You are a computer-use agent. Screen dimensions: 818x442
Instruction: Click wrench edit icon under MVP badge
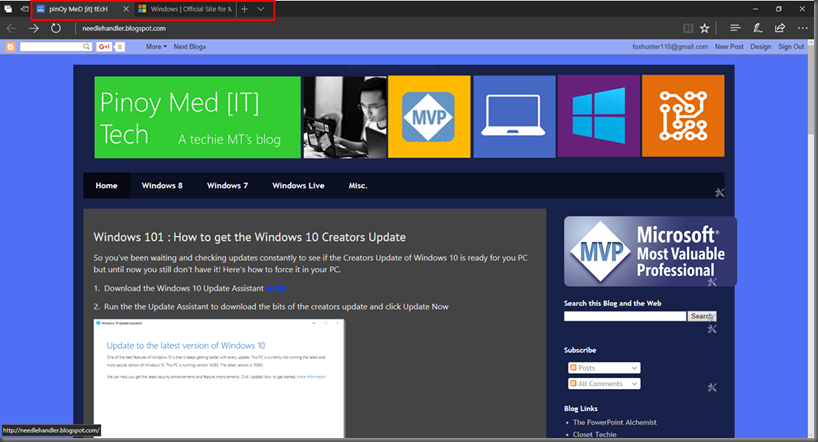tap(712, 282)
